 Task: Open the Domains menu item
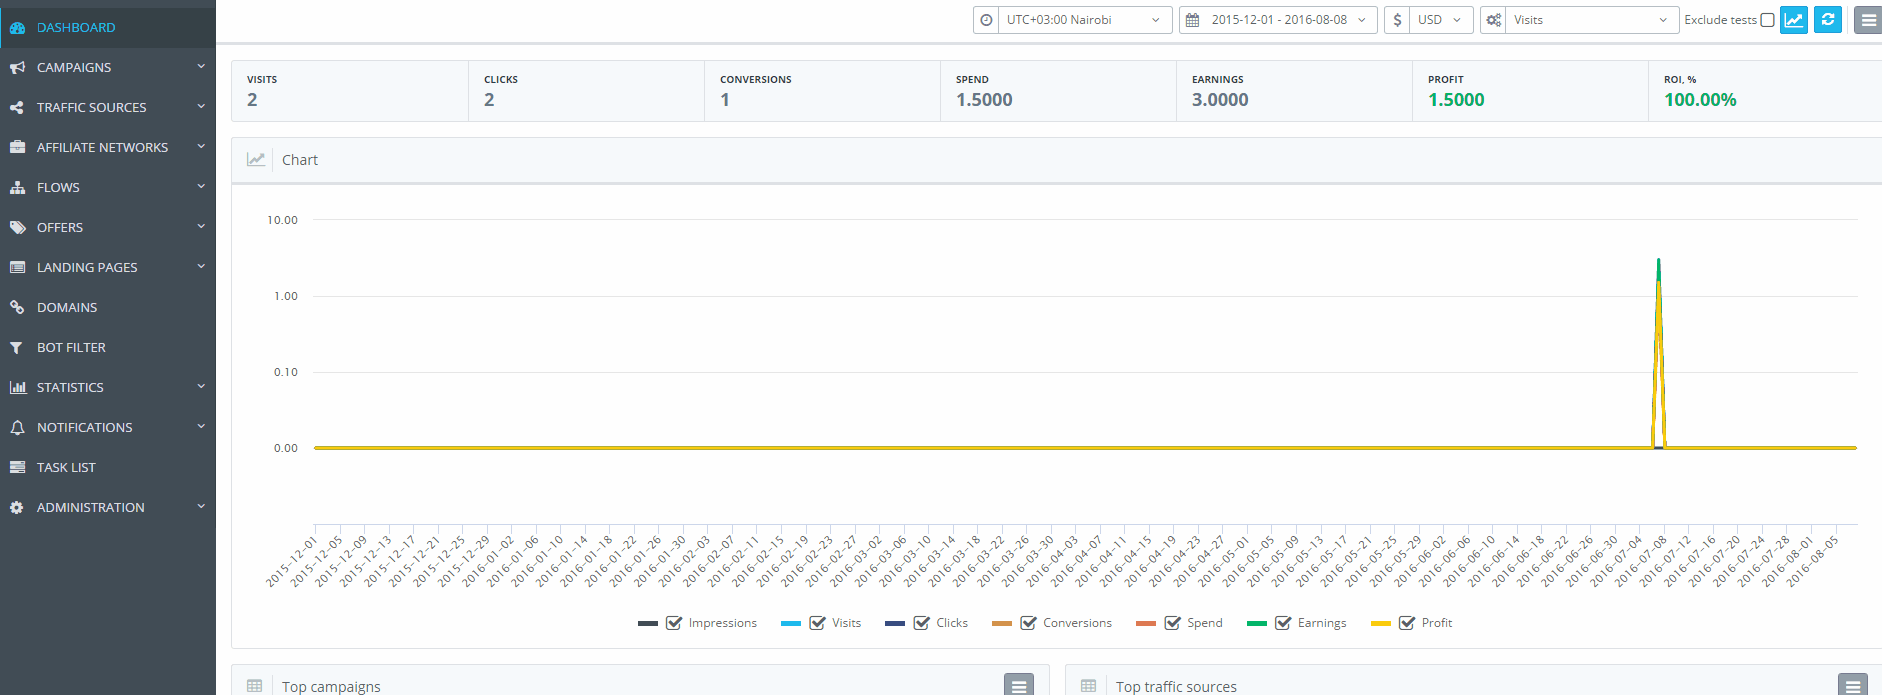point(108,308)
